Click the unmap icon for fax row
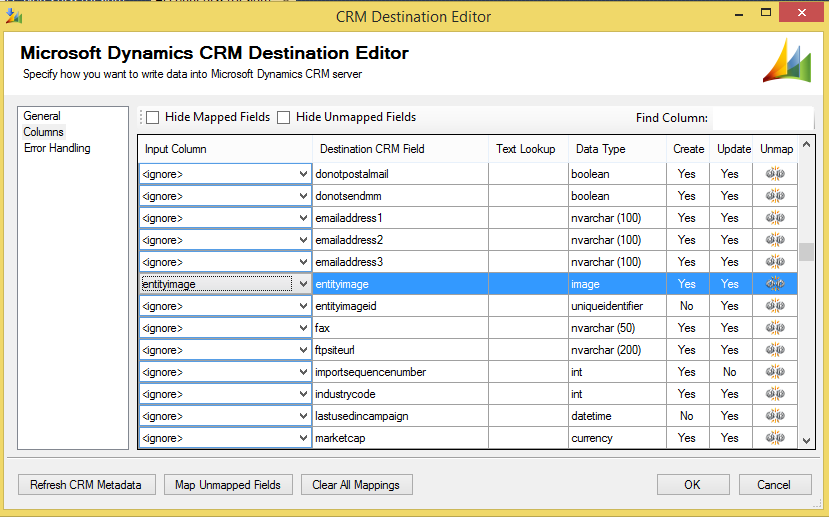 pyautogui.click(x=775, y=328)
